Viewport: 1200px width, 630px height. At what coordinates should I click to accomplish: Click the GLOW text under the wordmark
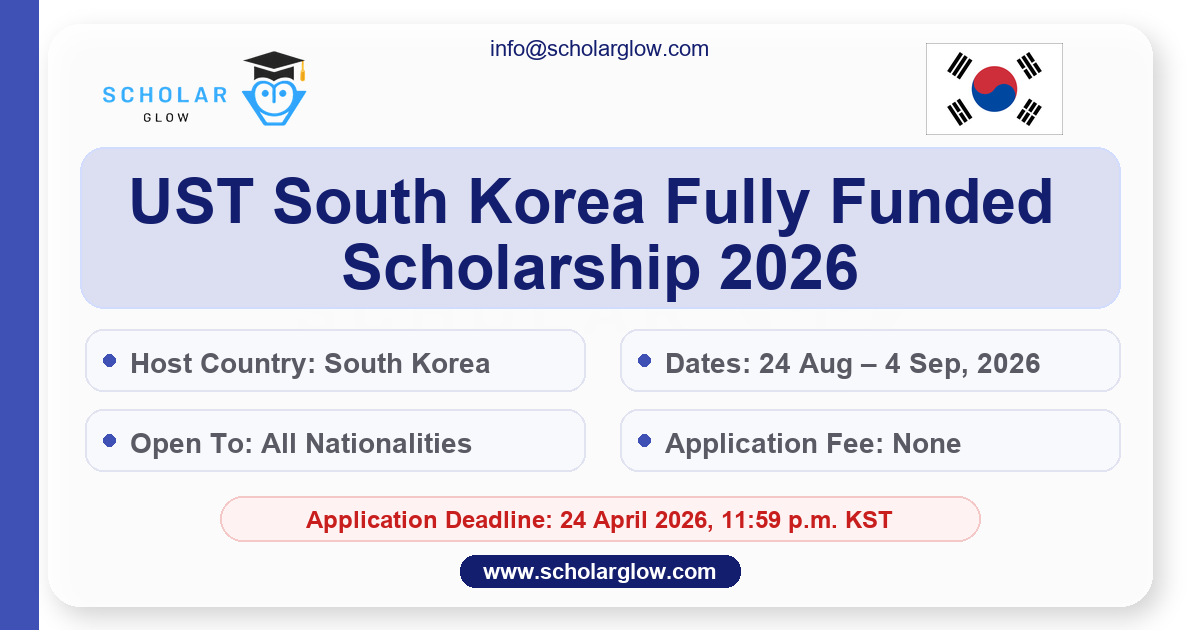[165, 118]
